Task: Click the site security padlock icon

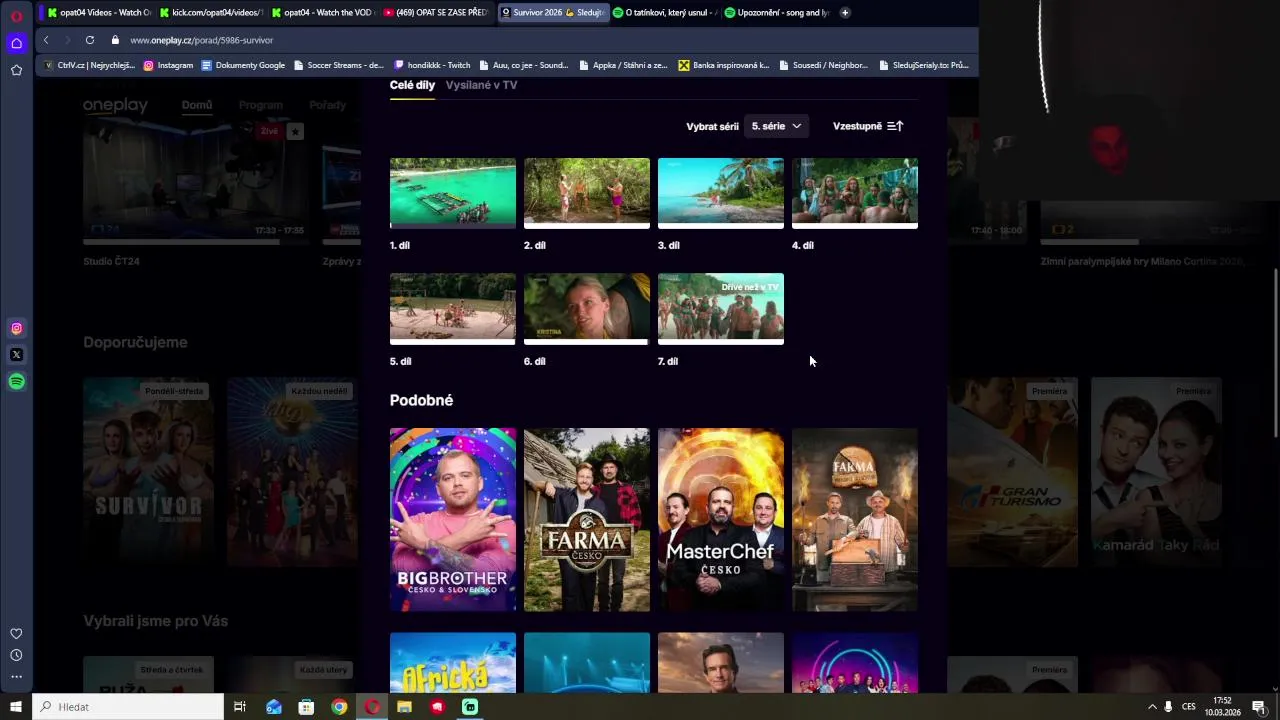Action: point(115,40)
